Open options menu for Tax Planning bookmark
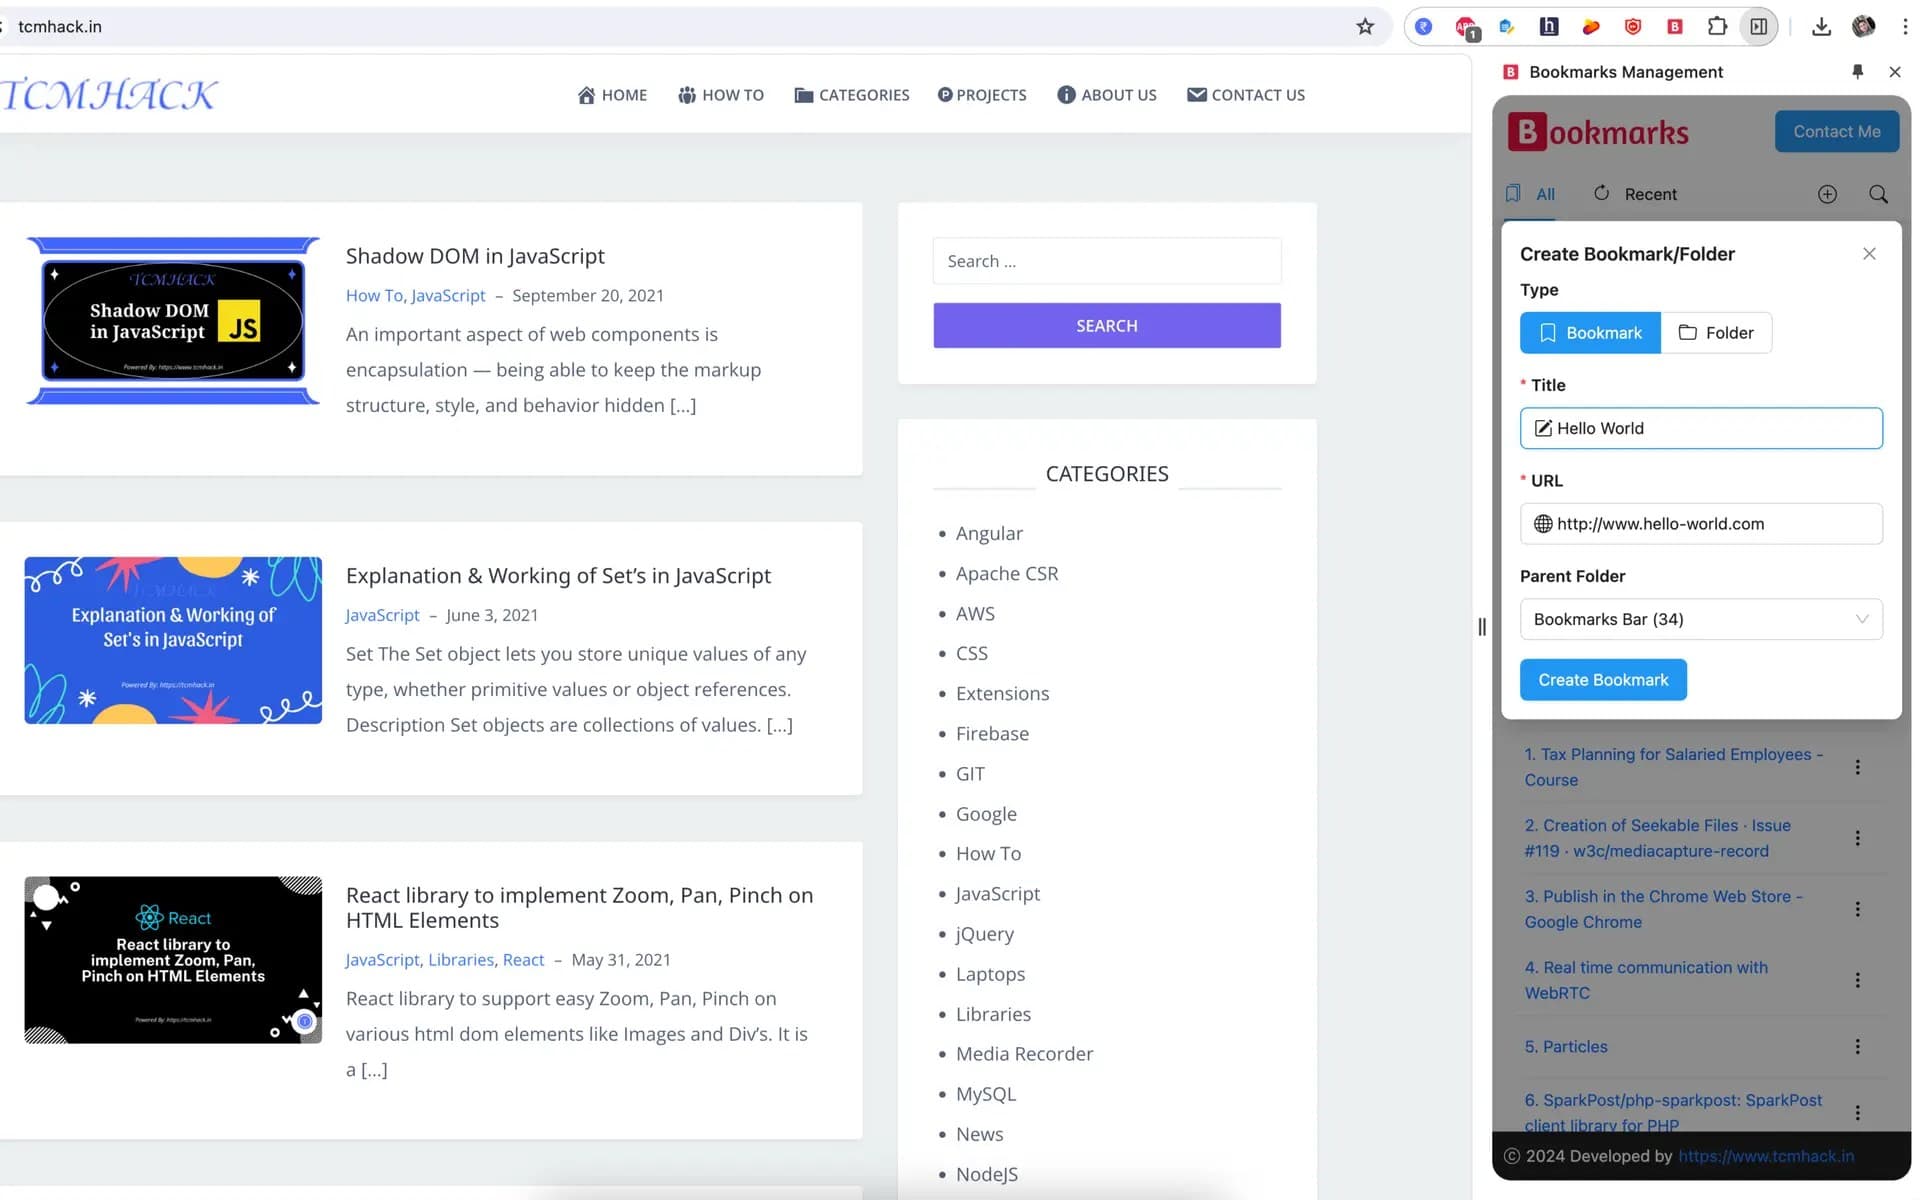Image resolution: width=1920 pixels, height=1200 pixels. (x=1857, y=767)
